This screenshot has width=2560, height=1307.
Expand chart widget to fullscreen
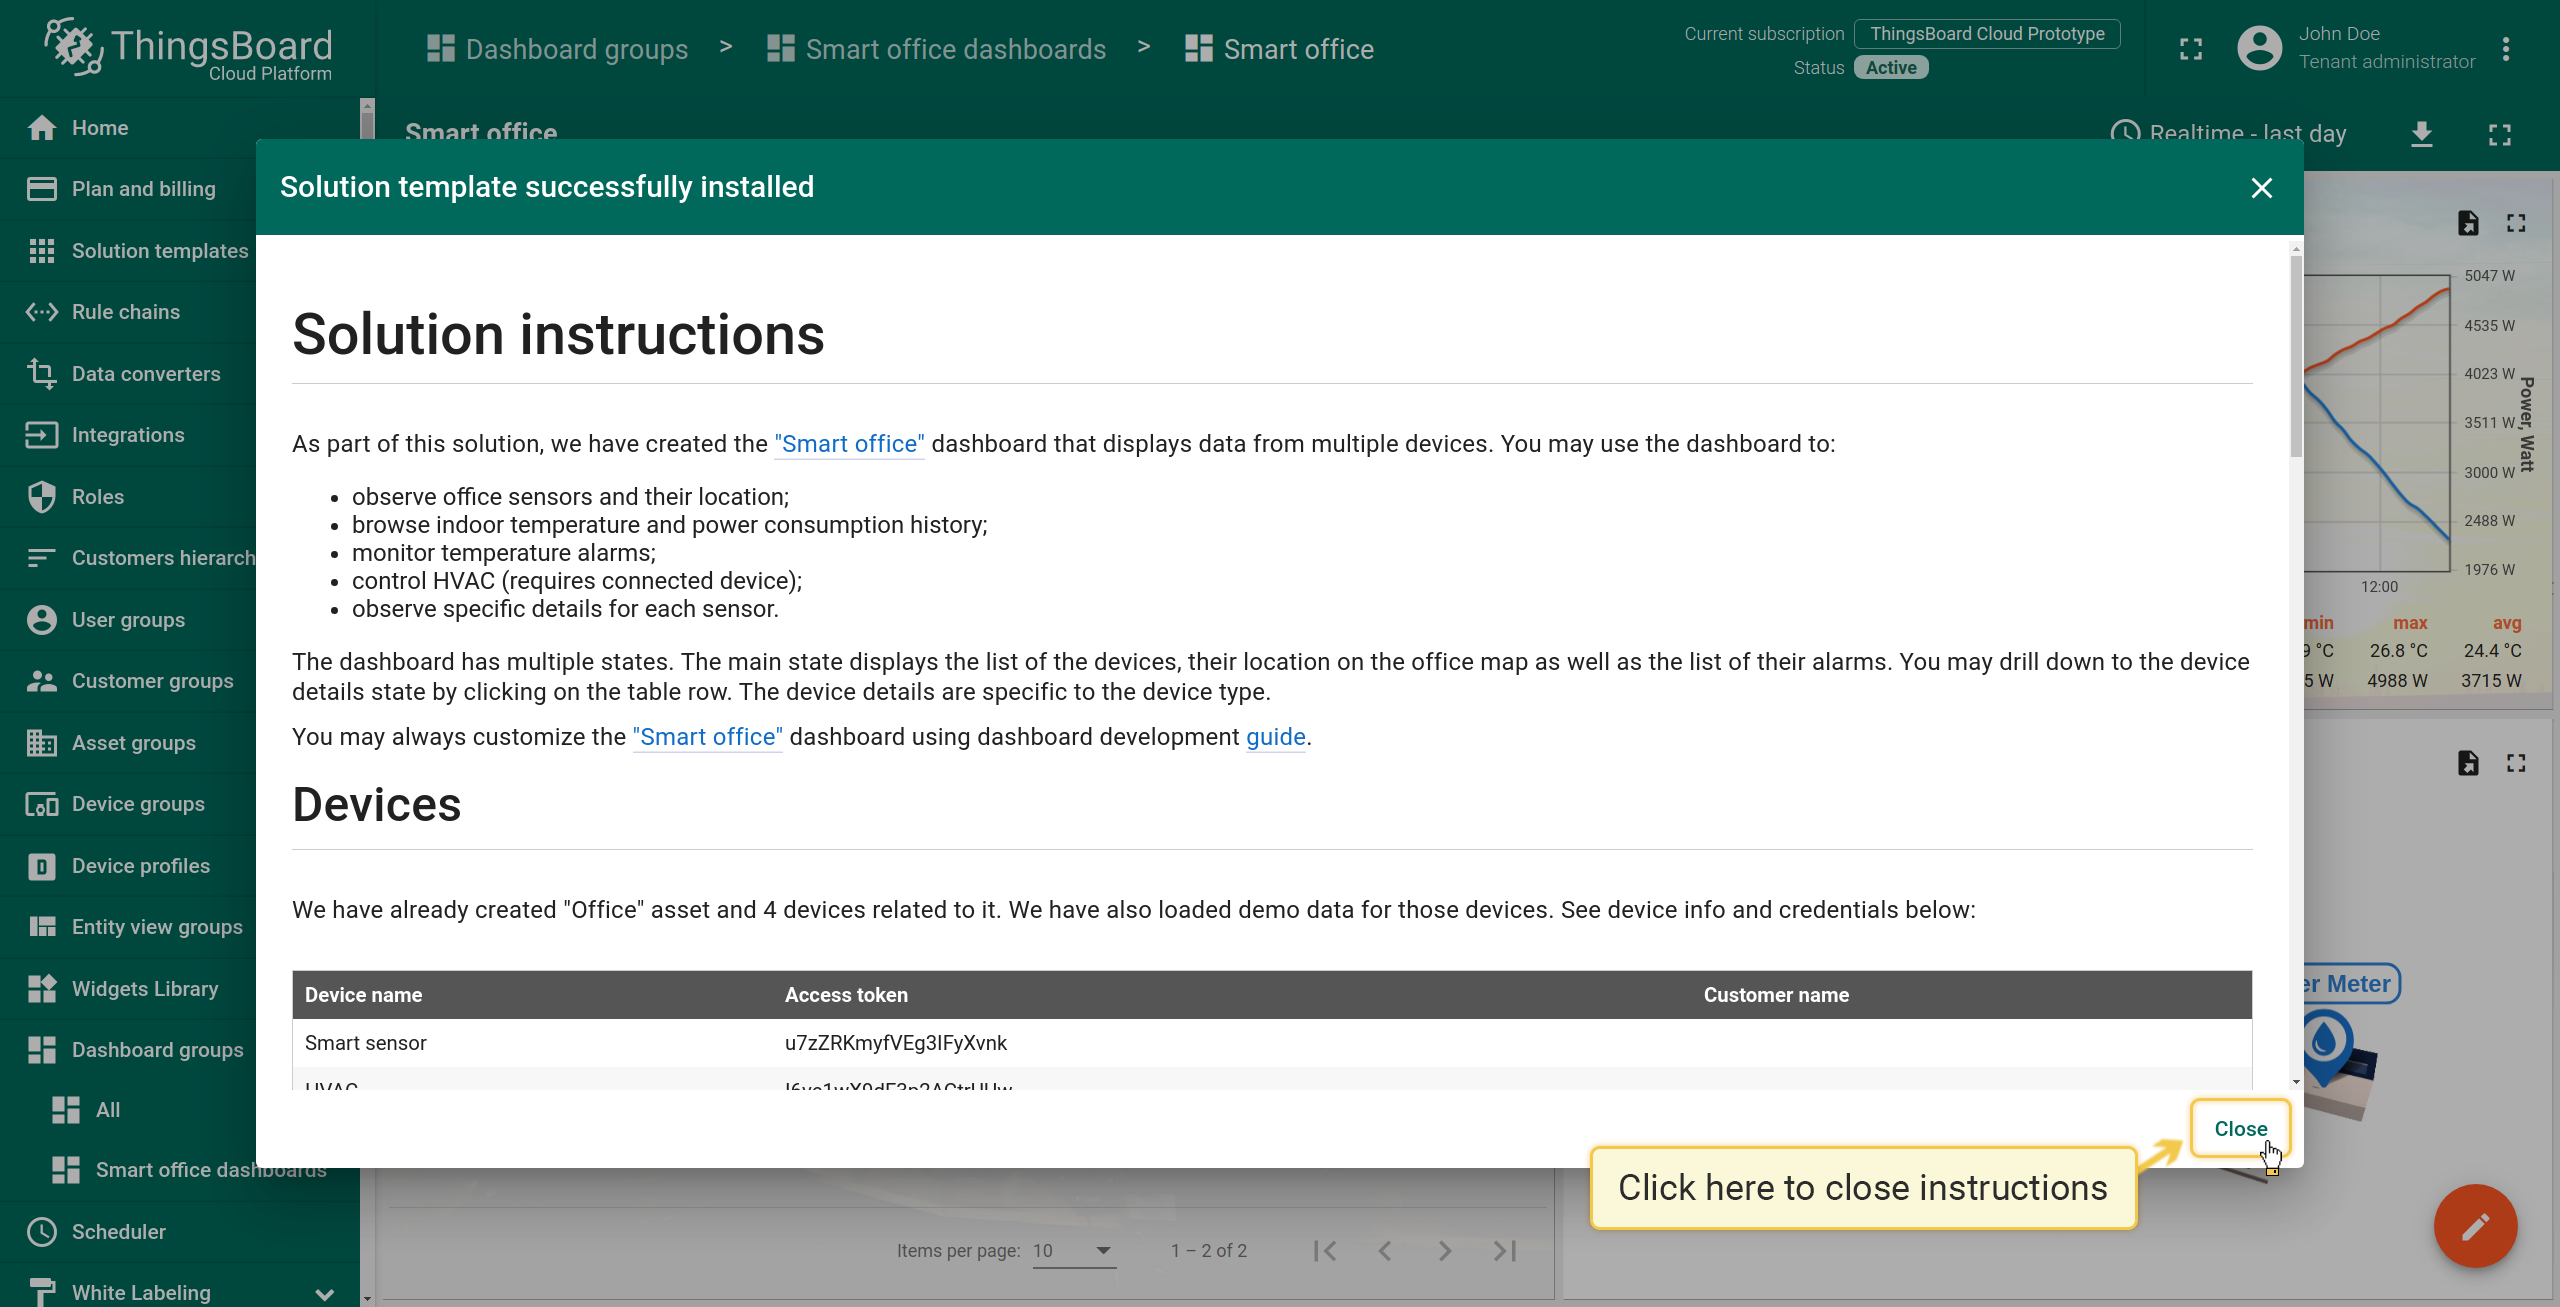click(x=2516, y=223)
